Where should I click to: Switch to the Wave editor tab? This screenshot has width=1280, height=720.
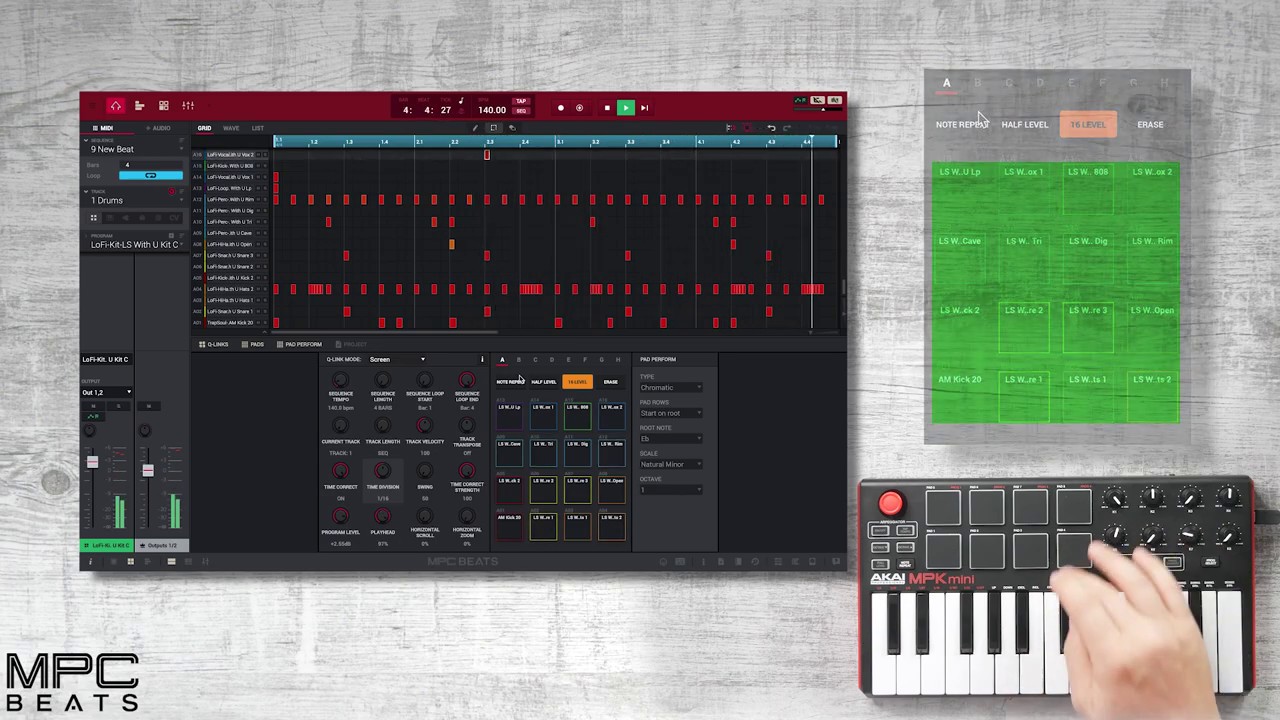[231, 128]
